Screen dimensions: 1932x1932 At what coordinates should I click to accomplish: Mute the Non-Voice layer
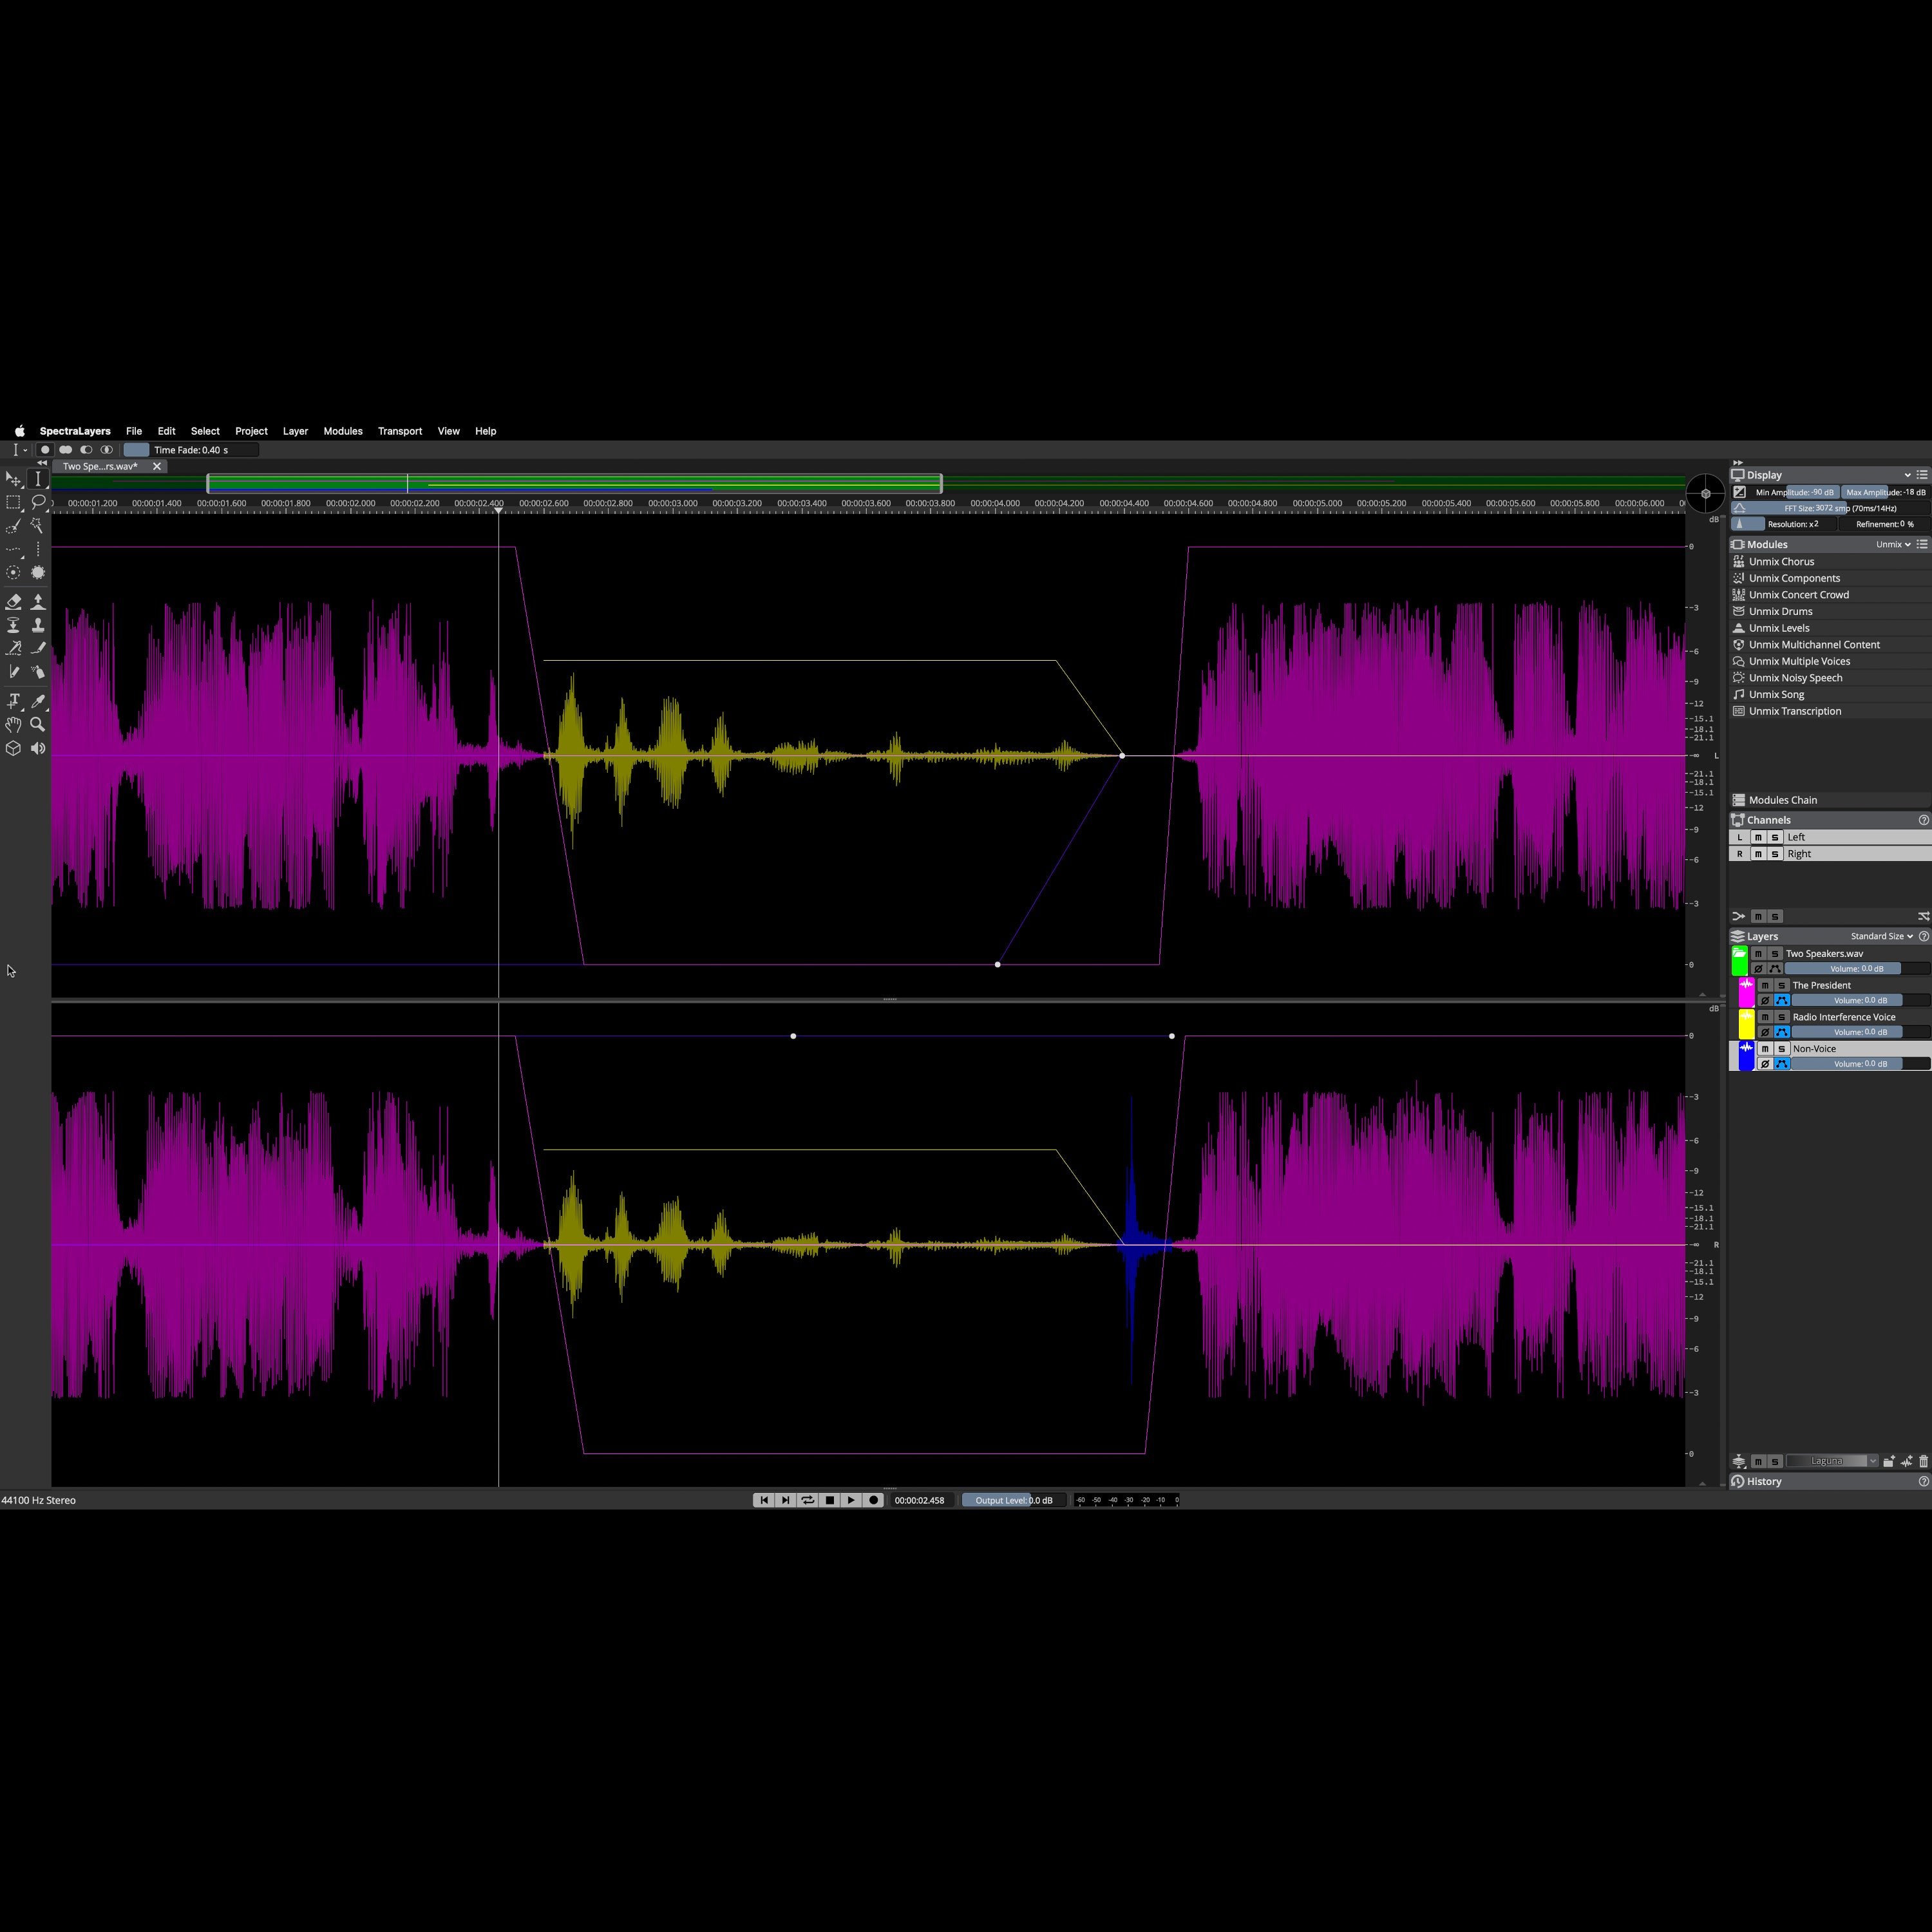click(x=1765, y=1049)
